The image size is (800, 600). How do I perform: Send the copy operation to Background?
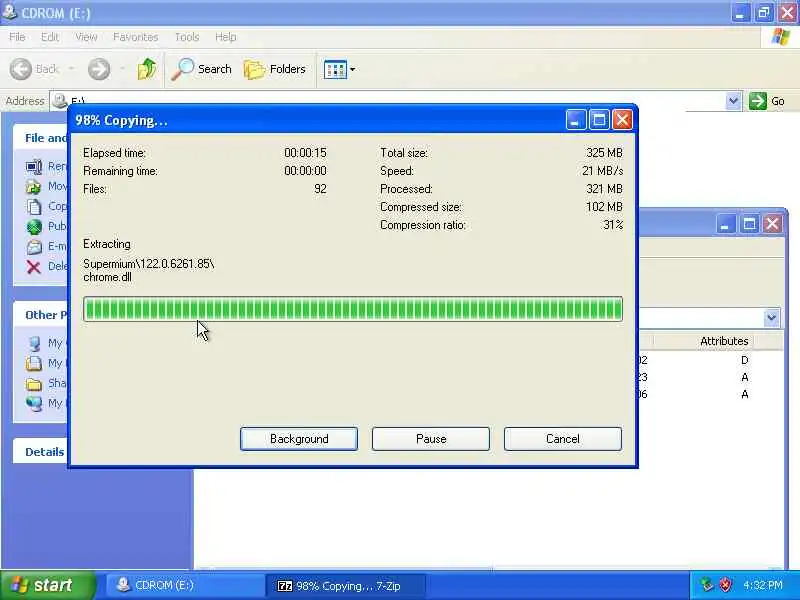pyautogui.click(x=299, y=439)
